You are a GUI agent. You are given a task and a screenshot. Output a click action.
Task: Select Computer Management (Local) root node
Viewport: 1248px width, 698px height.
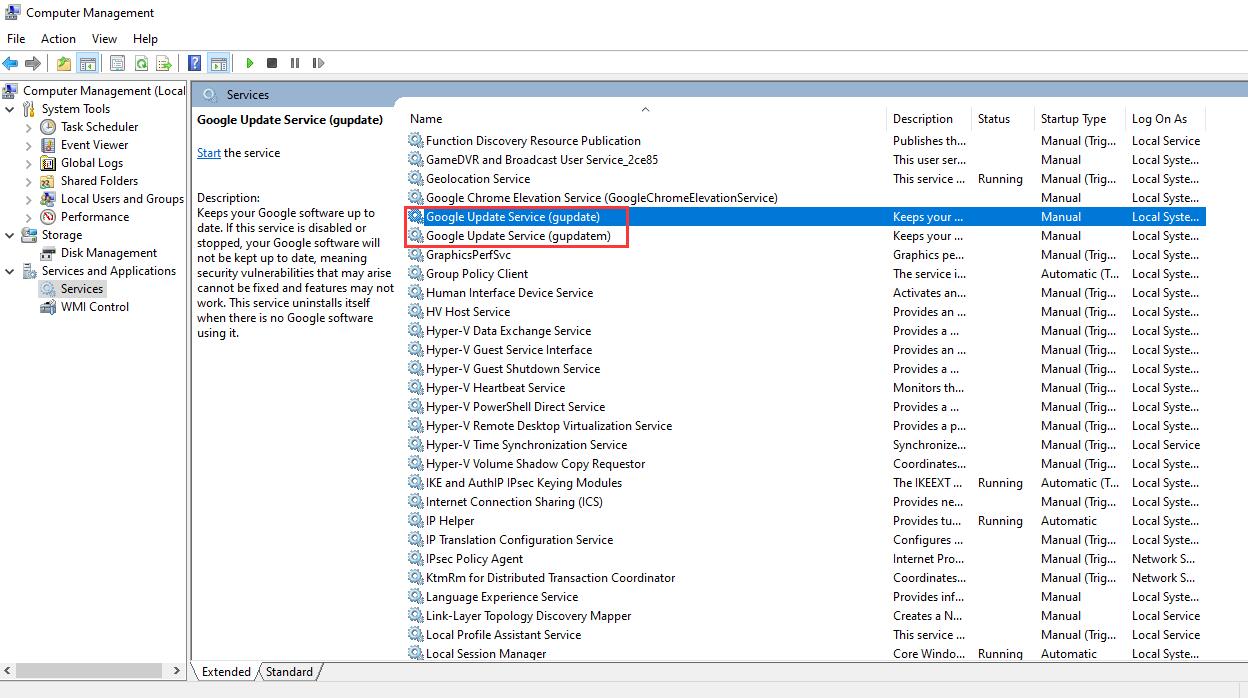pos(103,91)
